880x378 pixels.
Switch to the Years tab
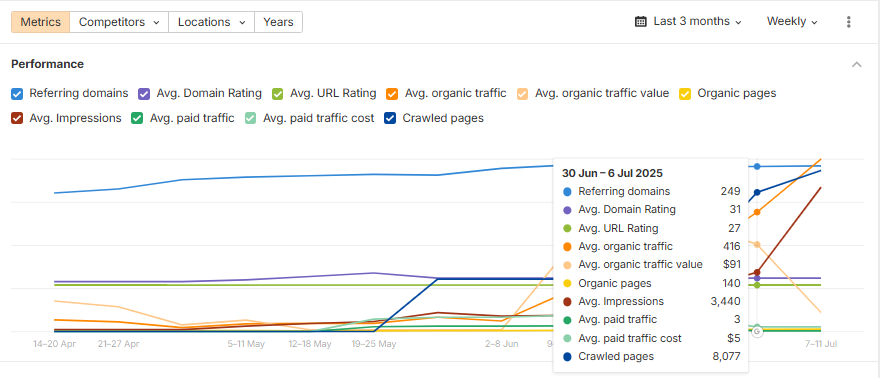278,22
